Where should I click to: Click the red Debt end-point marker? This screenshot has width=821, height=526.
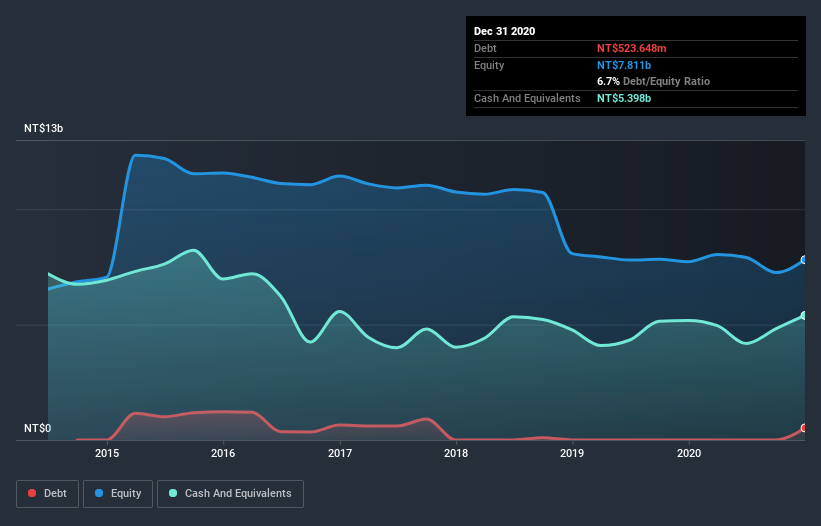[805, 428]
